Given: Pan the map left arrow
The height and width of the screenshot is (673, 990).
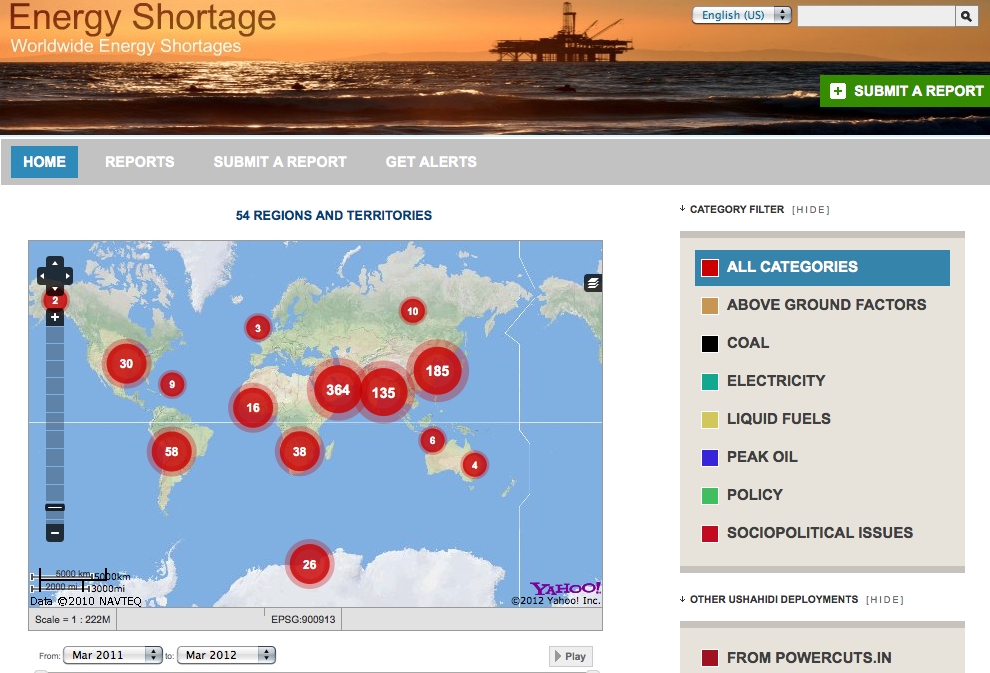Looking at the screenshot, I should tap(42, 276).
